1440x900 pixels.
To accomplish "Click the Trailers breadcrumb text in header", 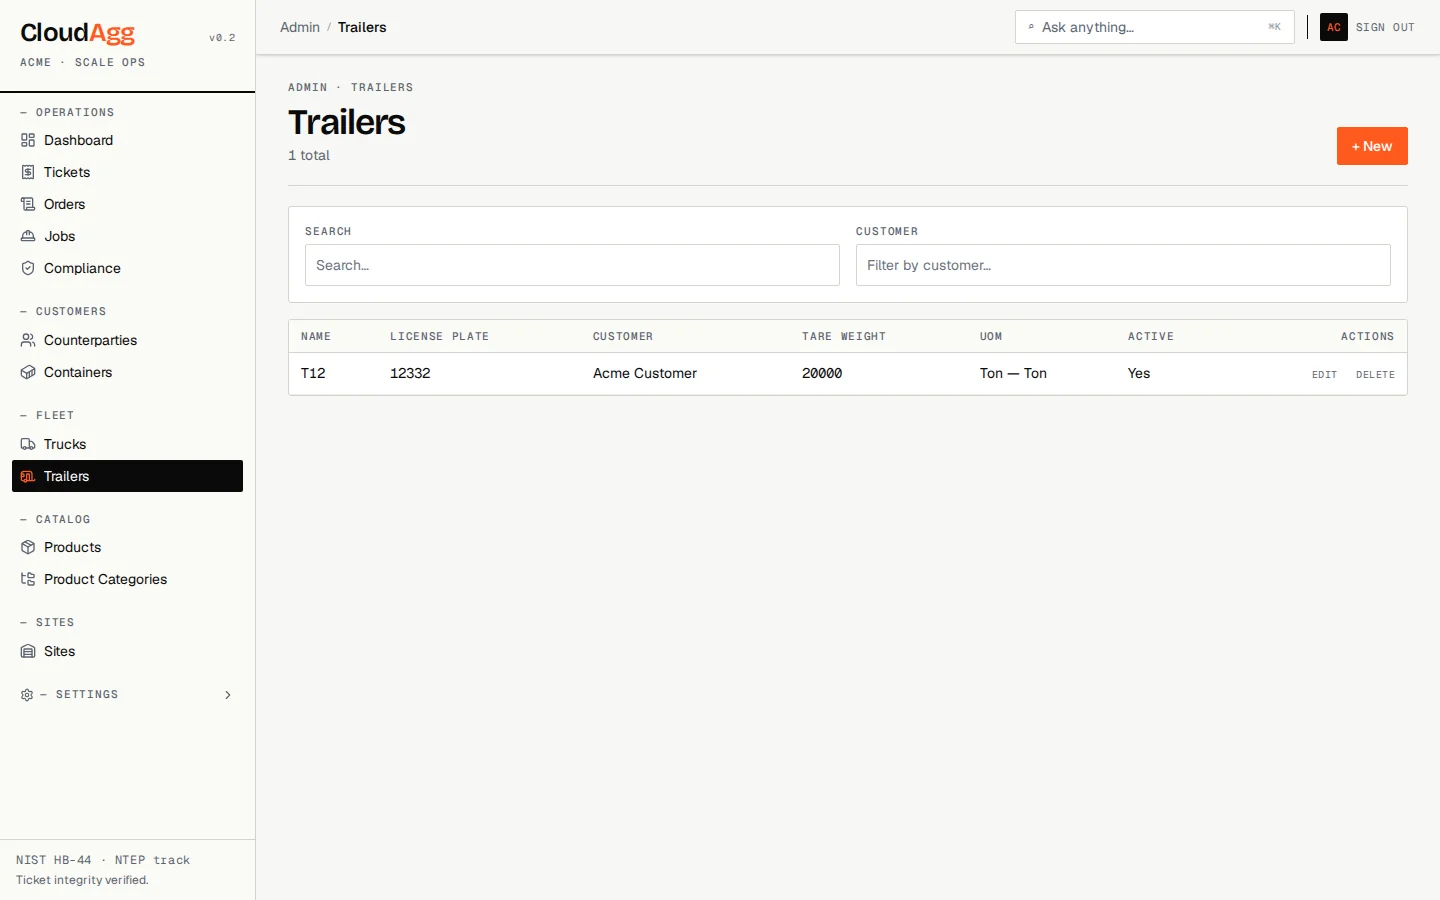I will pyautogui.click(x=362, y=27).
